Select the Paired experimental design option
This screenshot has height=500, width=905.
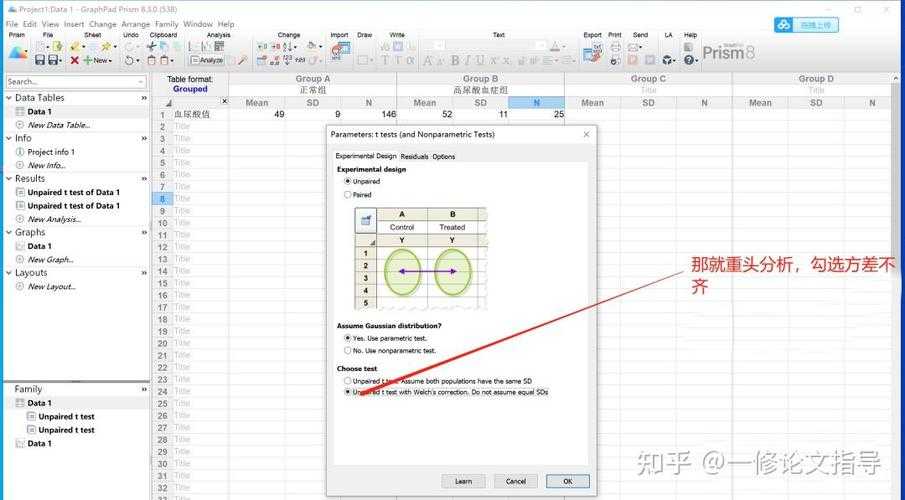click(x=348, y=195)
